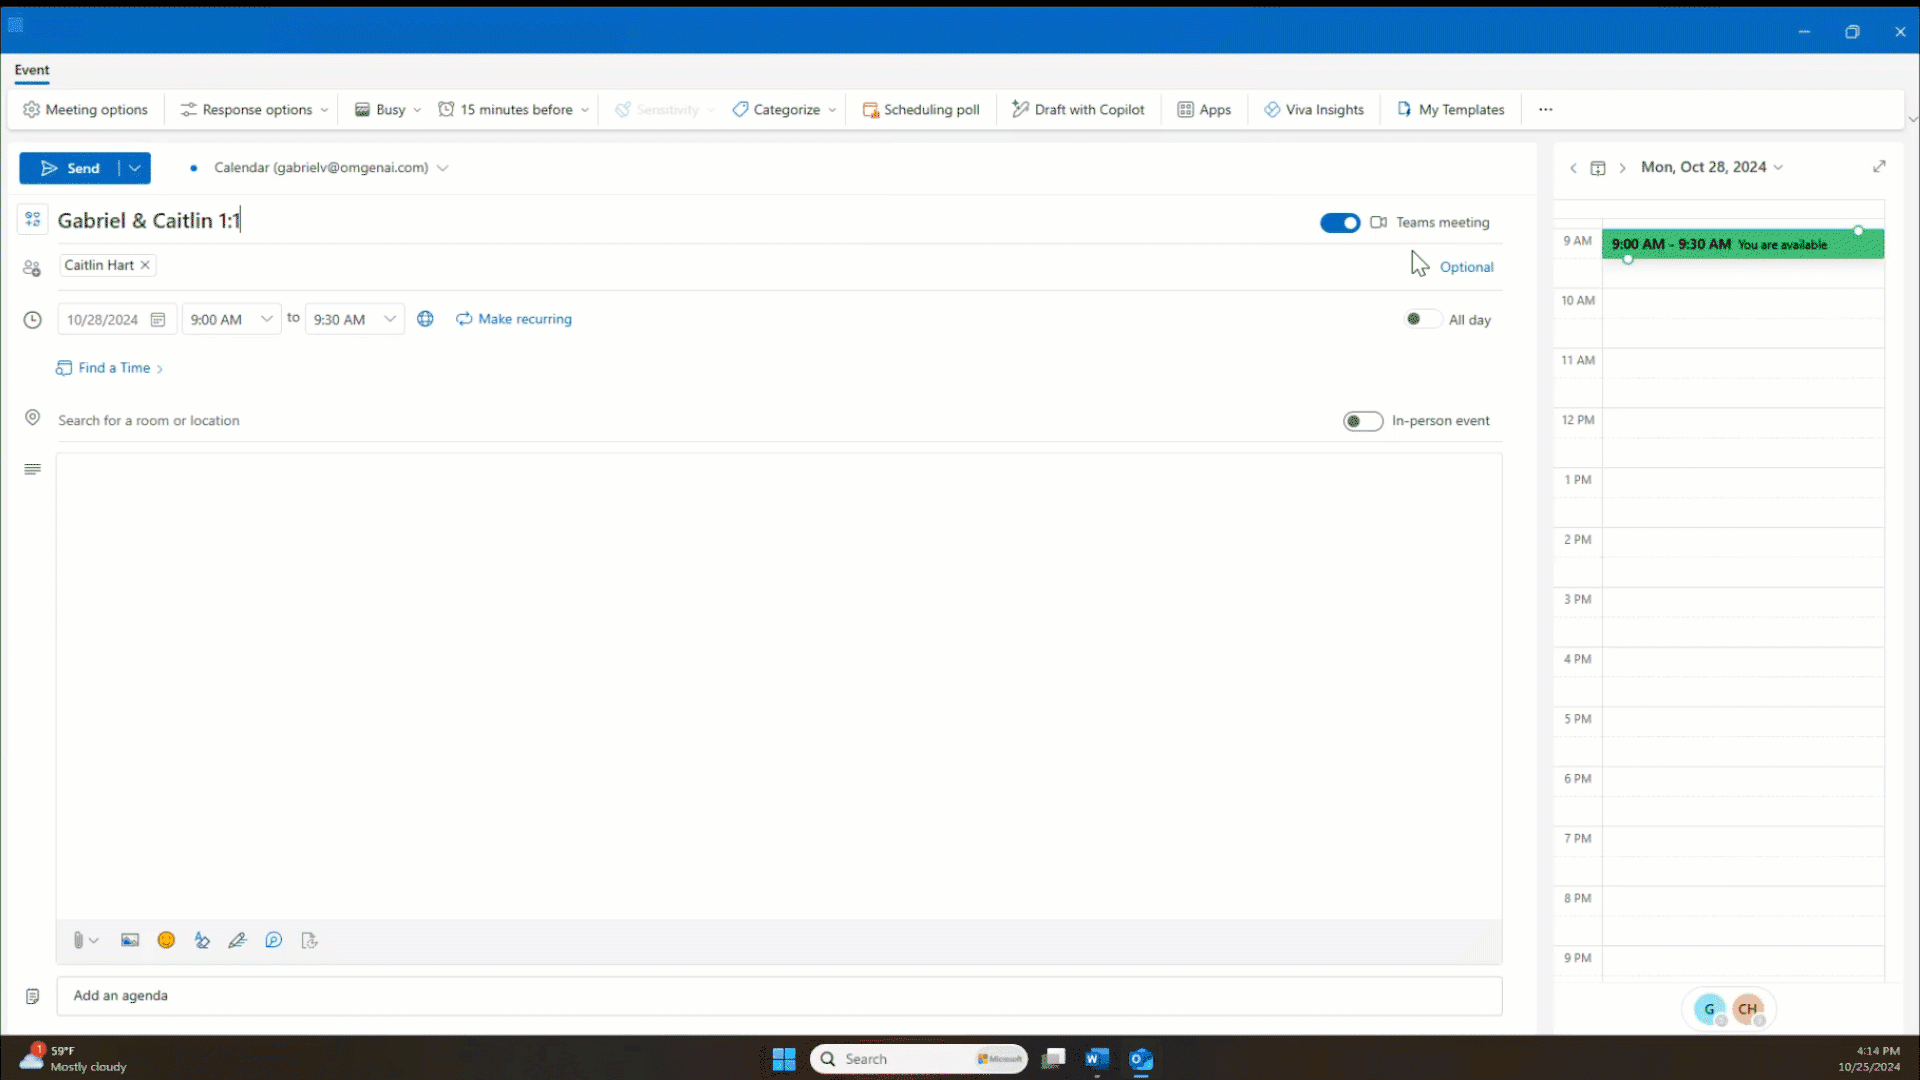Insert a picture into the event body
The image size is (1920, 1080).
click(x=130, y=940)
